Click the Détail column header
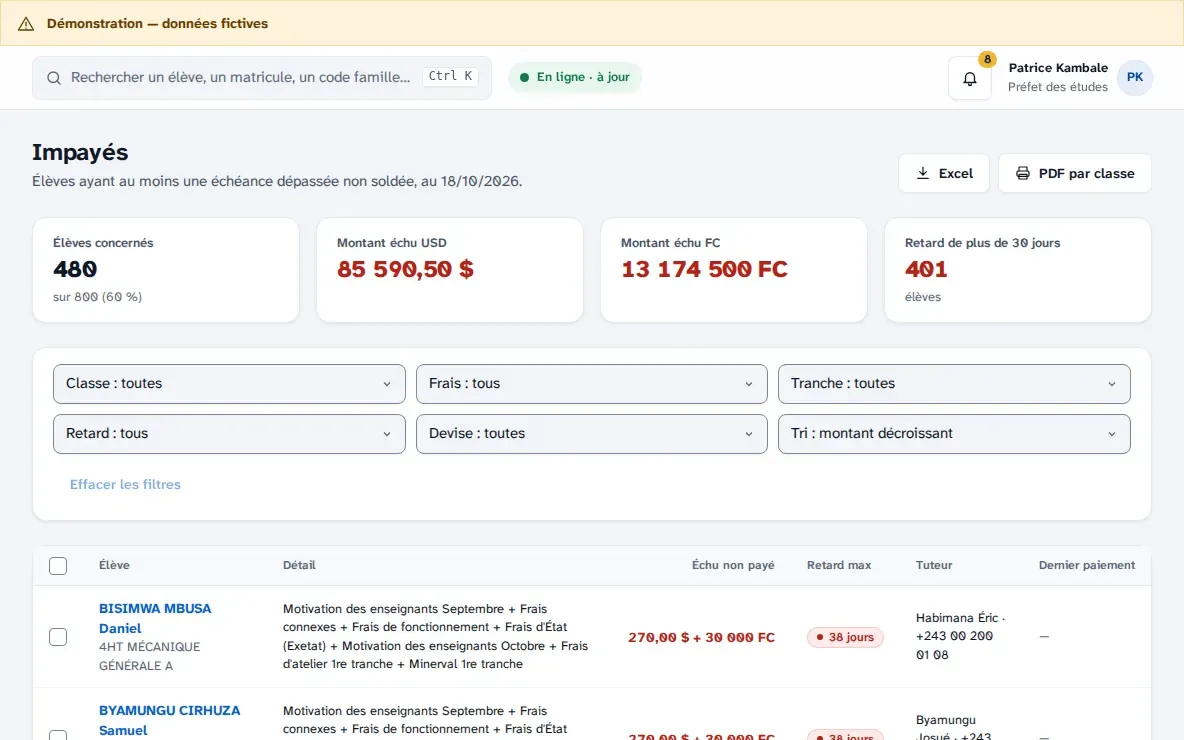This screenshot has height=740, width=1184. (x=299, y=565)
